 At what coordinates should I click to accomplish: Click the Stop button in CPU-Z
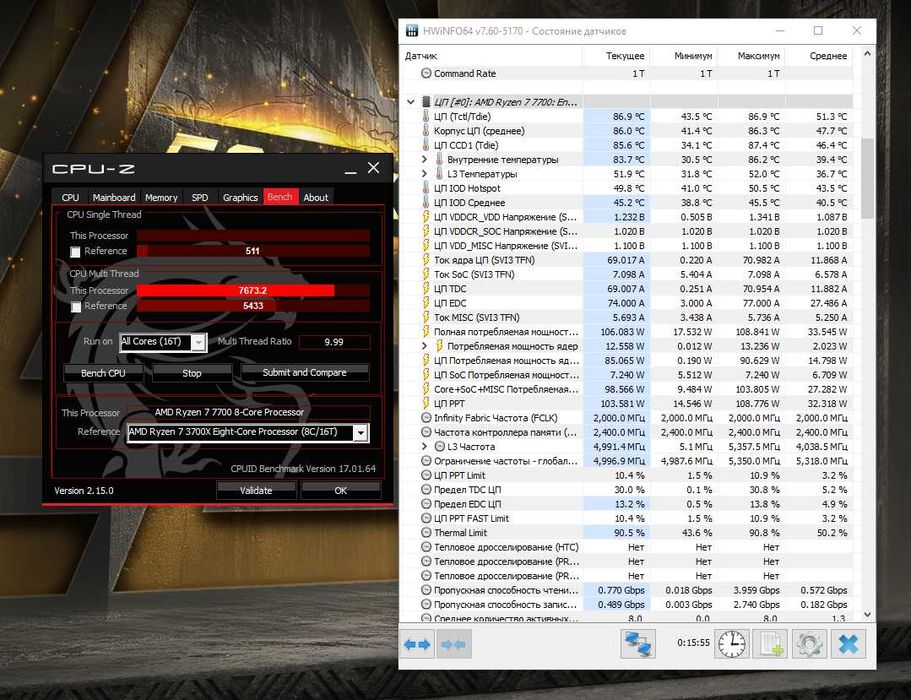point(192,373)
